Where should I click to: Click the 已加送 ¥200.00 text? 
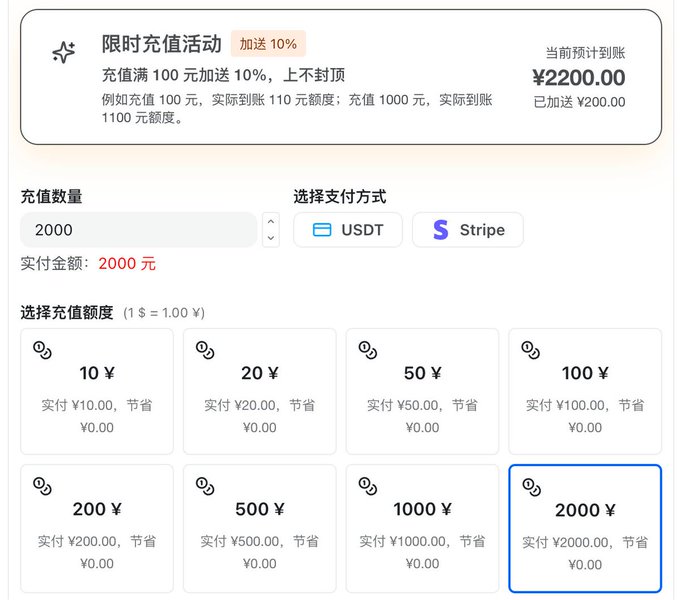pos(579,102)
